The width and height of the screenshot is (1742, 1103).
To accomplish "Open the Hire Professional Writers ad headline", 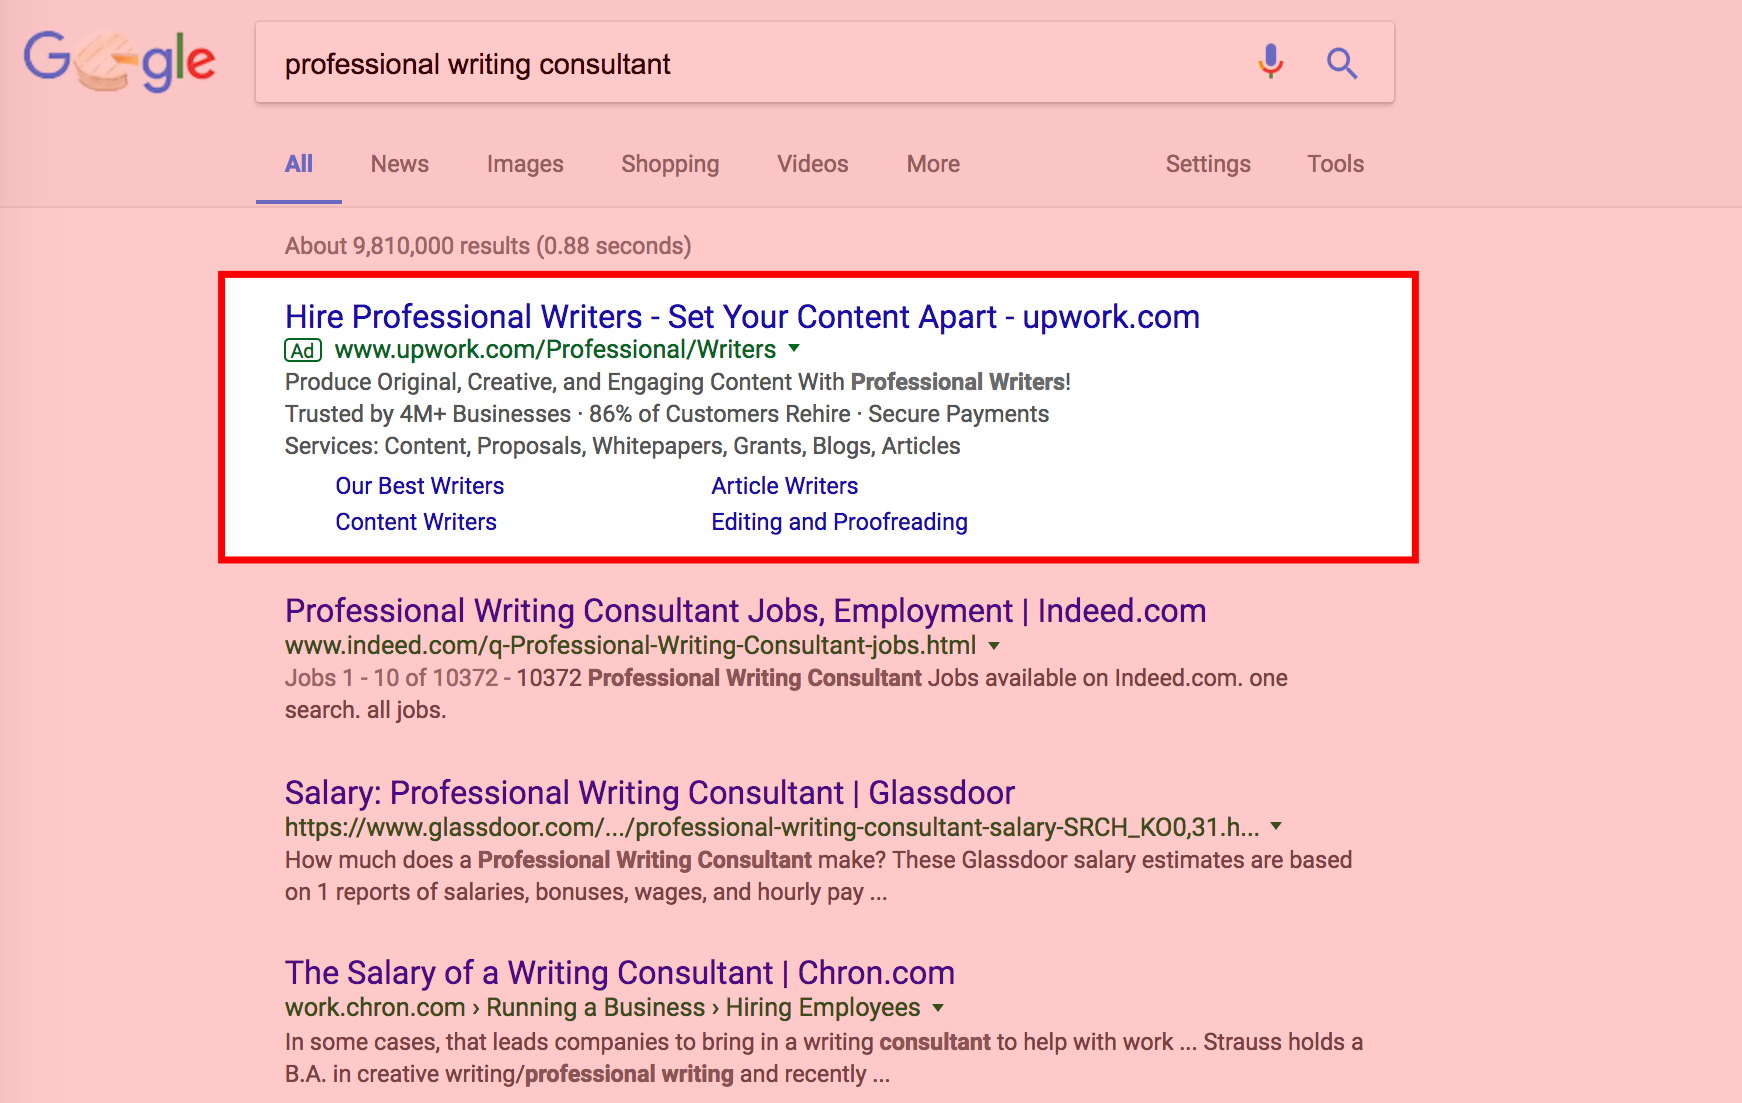I will 741,317.
